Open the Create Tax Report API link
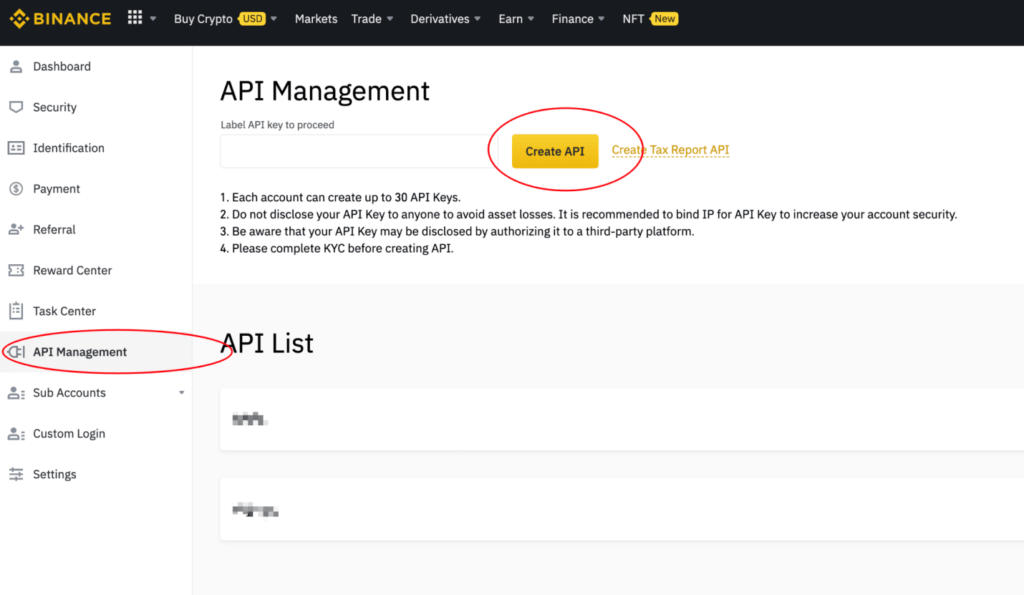 click(670, 151)
